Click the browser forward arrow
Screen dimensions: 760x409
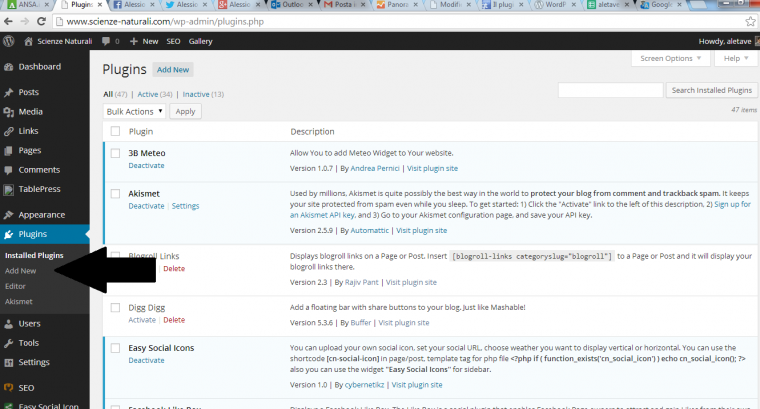click(25, 21)
